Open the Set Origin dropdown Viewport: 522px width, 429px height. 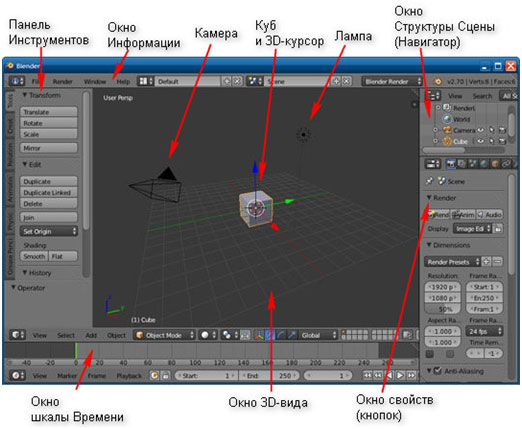[49, 231]
